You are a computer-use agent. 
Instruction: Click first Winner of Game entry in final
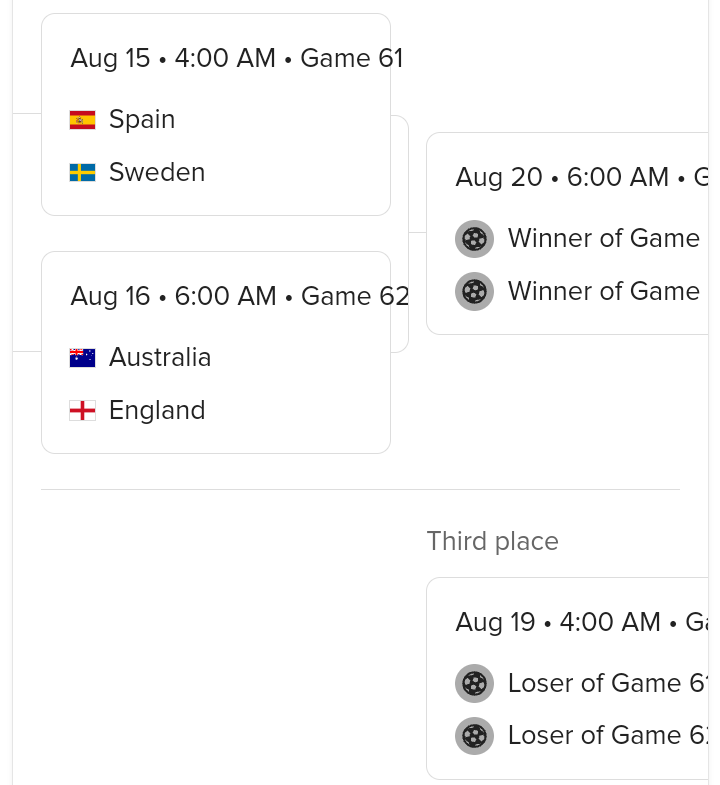(604, 238)
